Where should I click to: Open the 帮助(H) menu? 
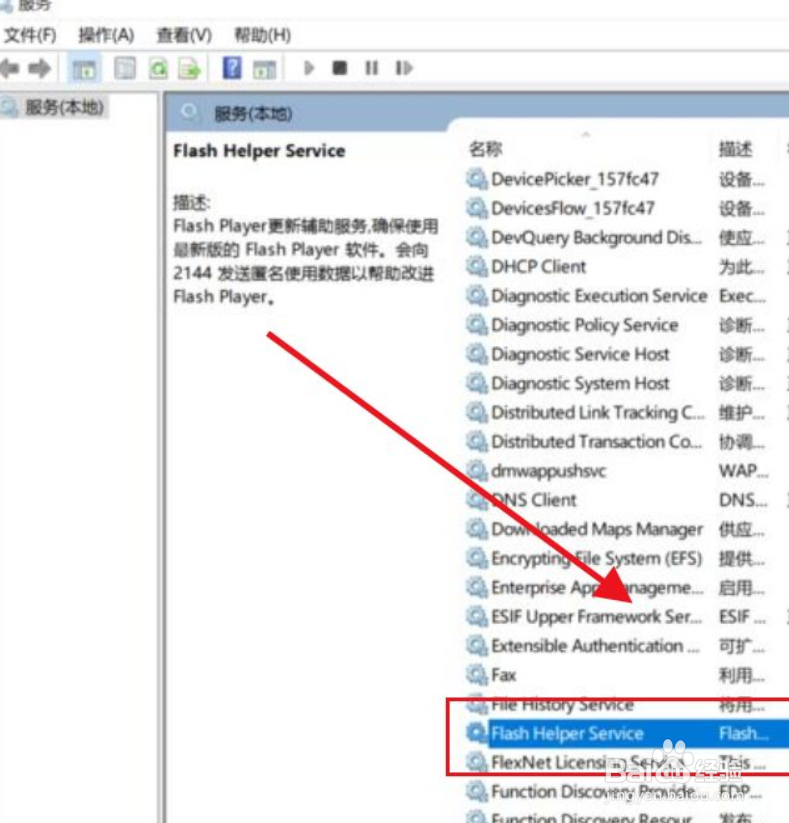click(262, 35)
